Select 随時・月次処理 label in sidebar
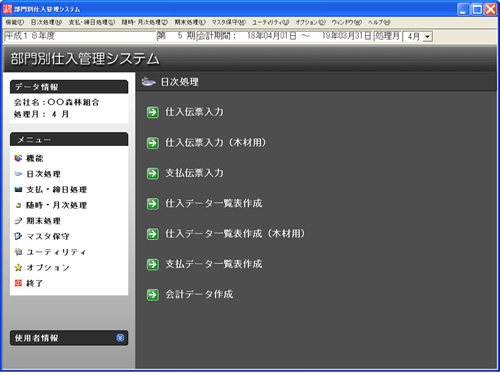 pos(57,205)
